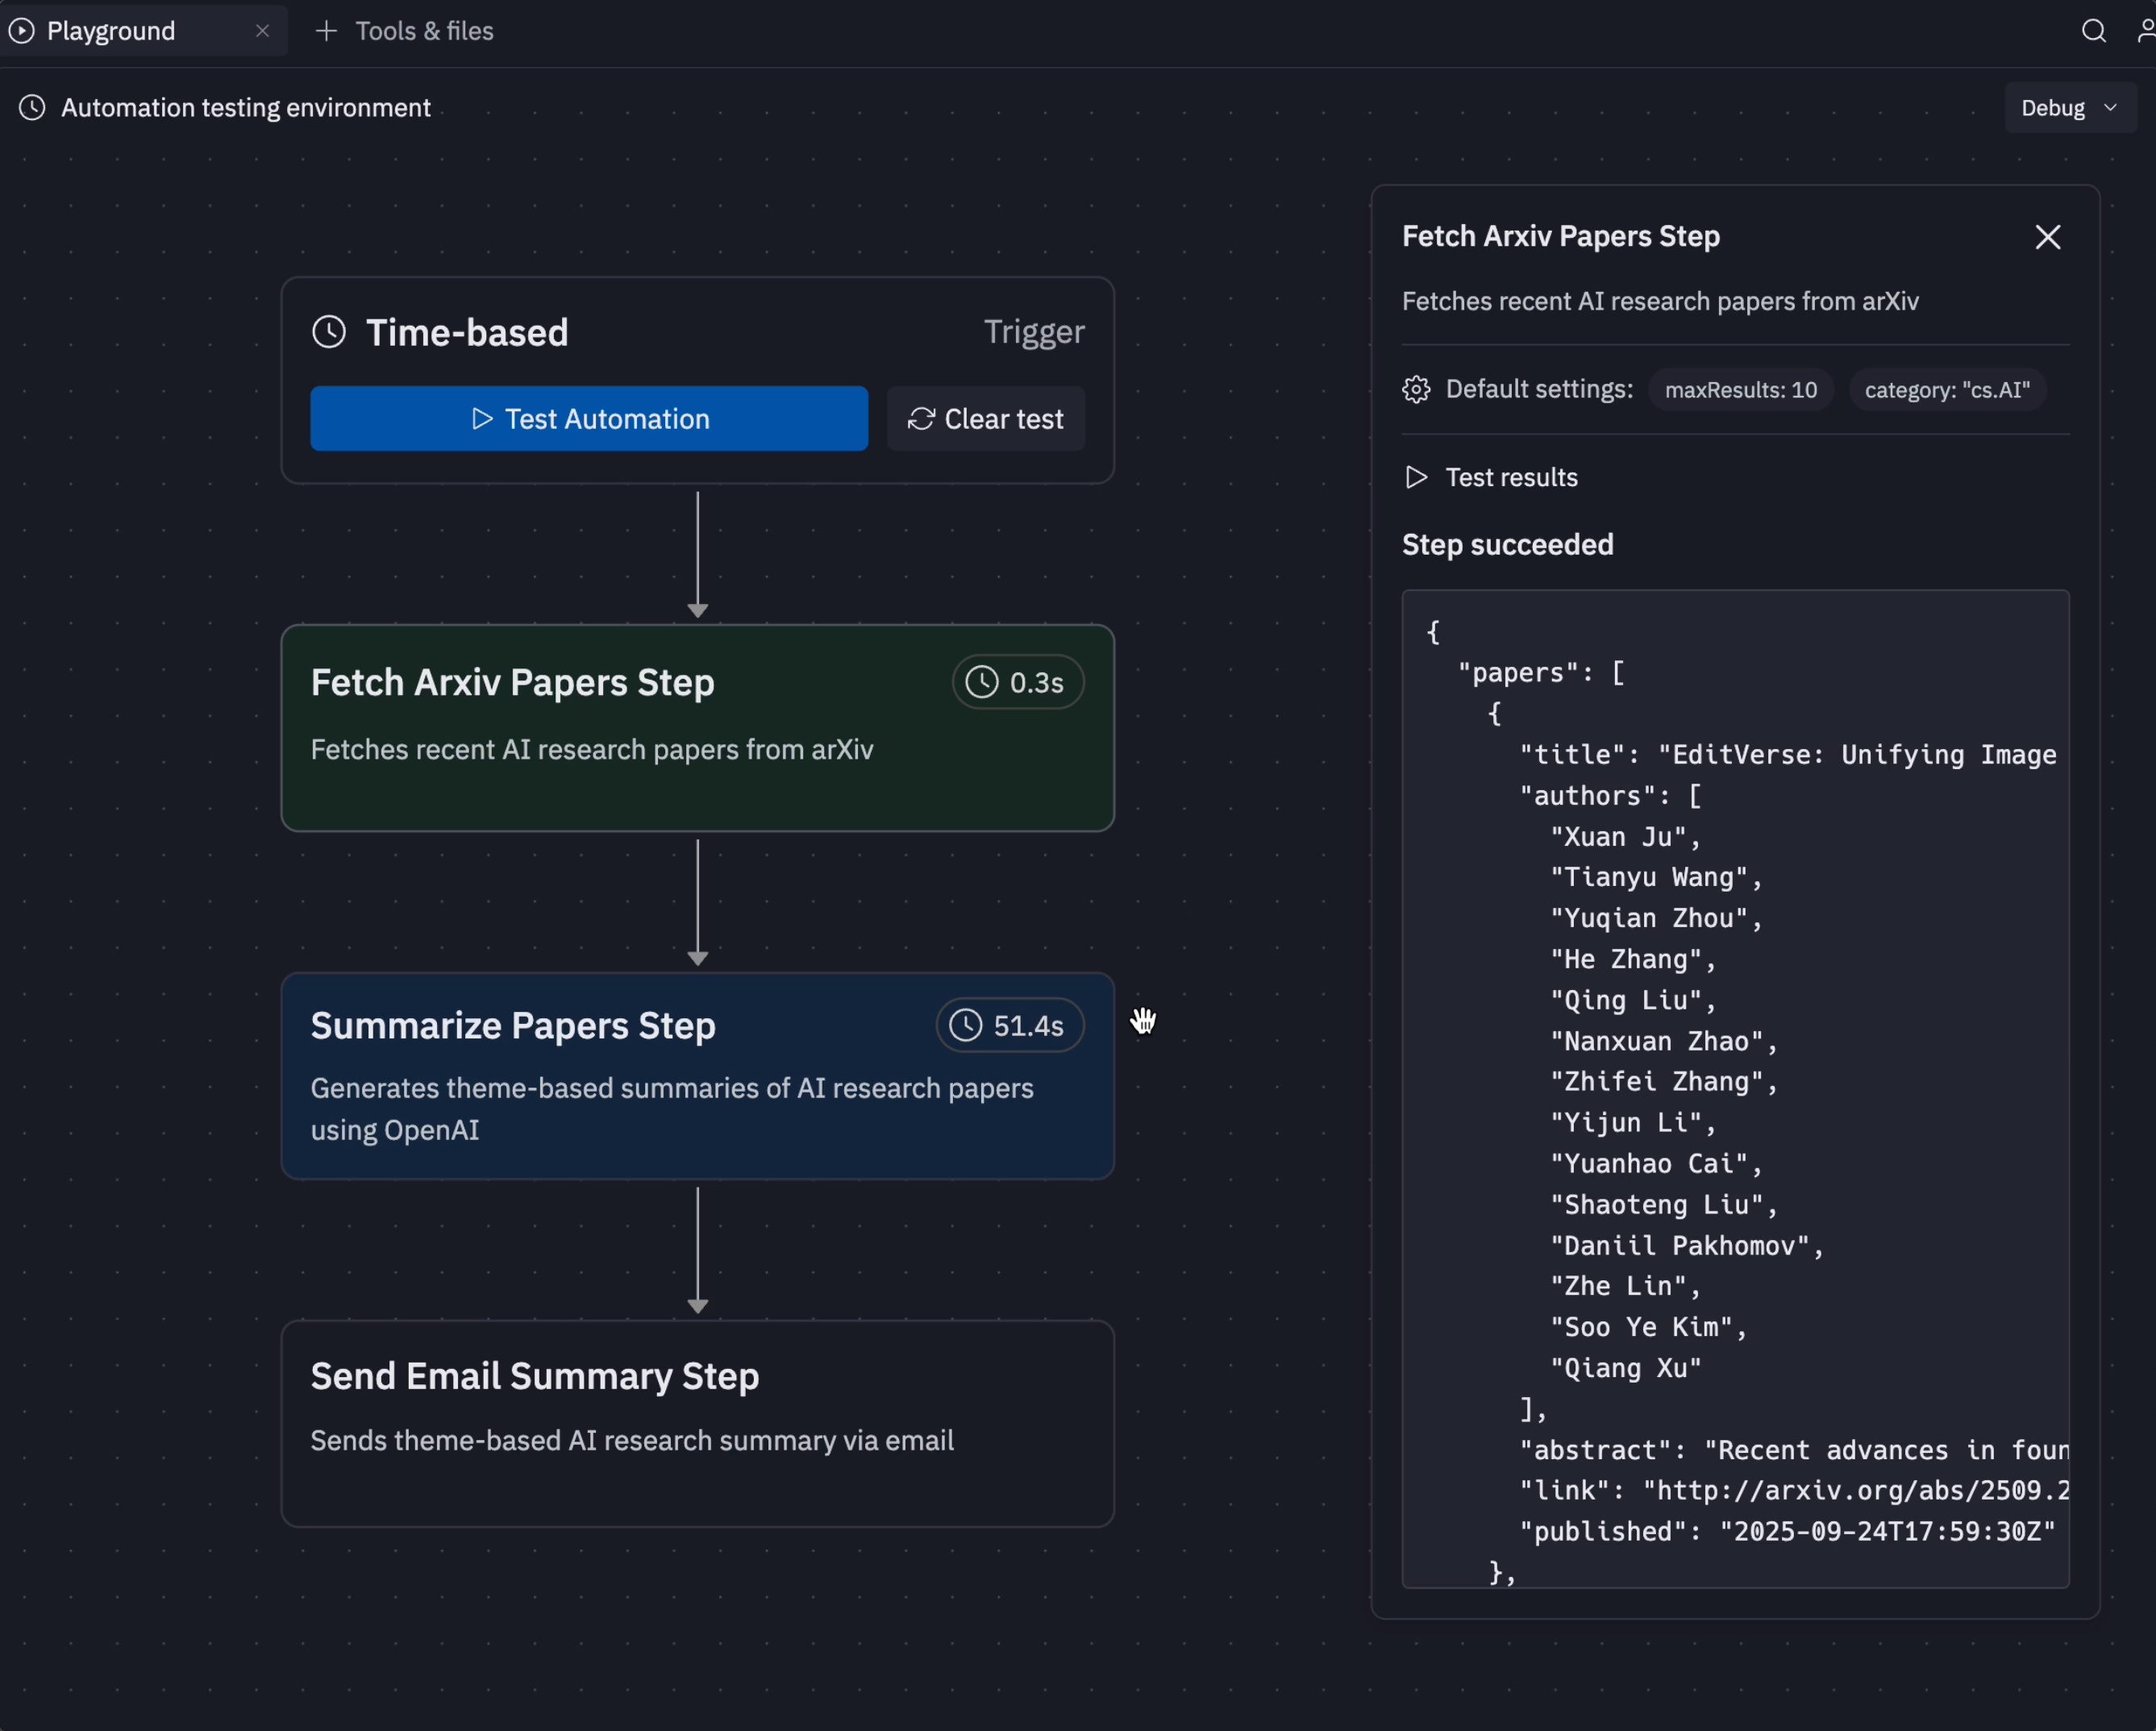Click the "title": "EditVerse line

[x=1788, y=755]
